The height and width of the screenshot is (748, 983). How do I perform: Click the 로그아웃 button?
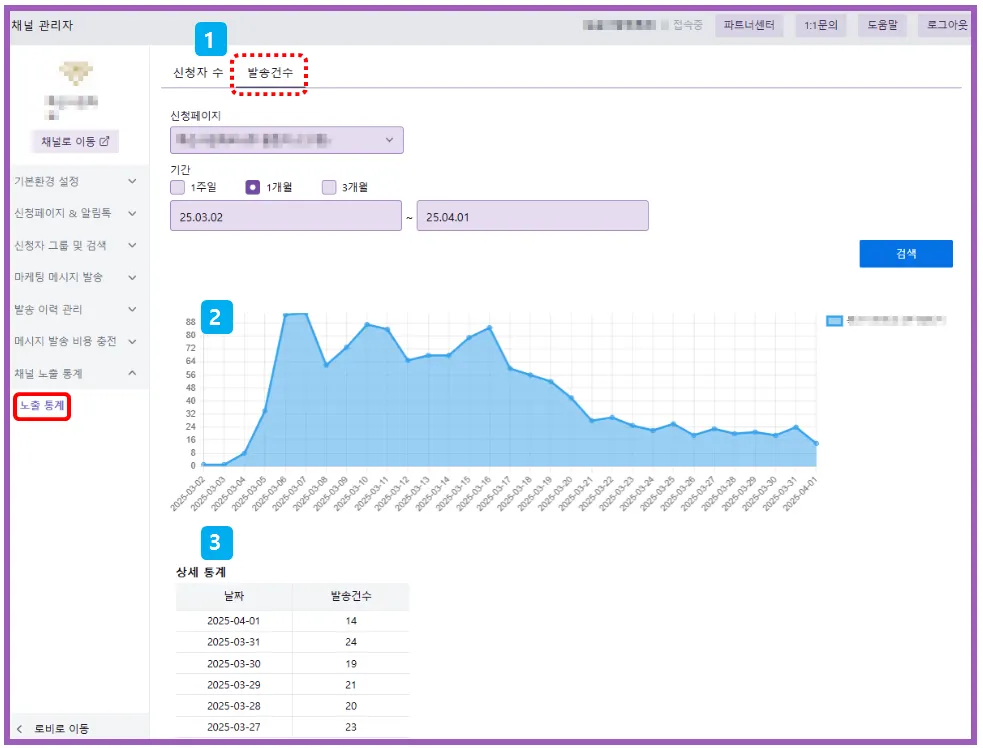point(947,25)
